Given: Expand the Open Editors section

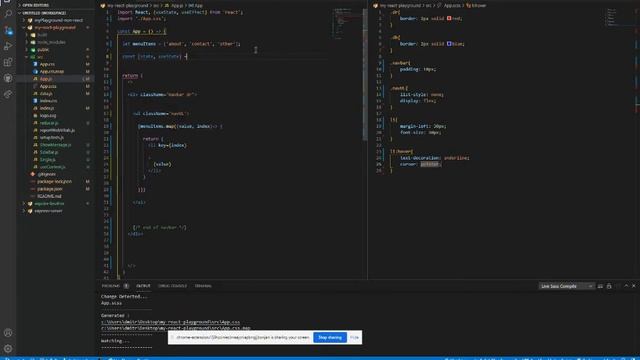Looking at the screenshot, I should coord(36,5).
